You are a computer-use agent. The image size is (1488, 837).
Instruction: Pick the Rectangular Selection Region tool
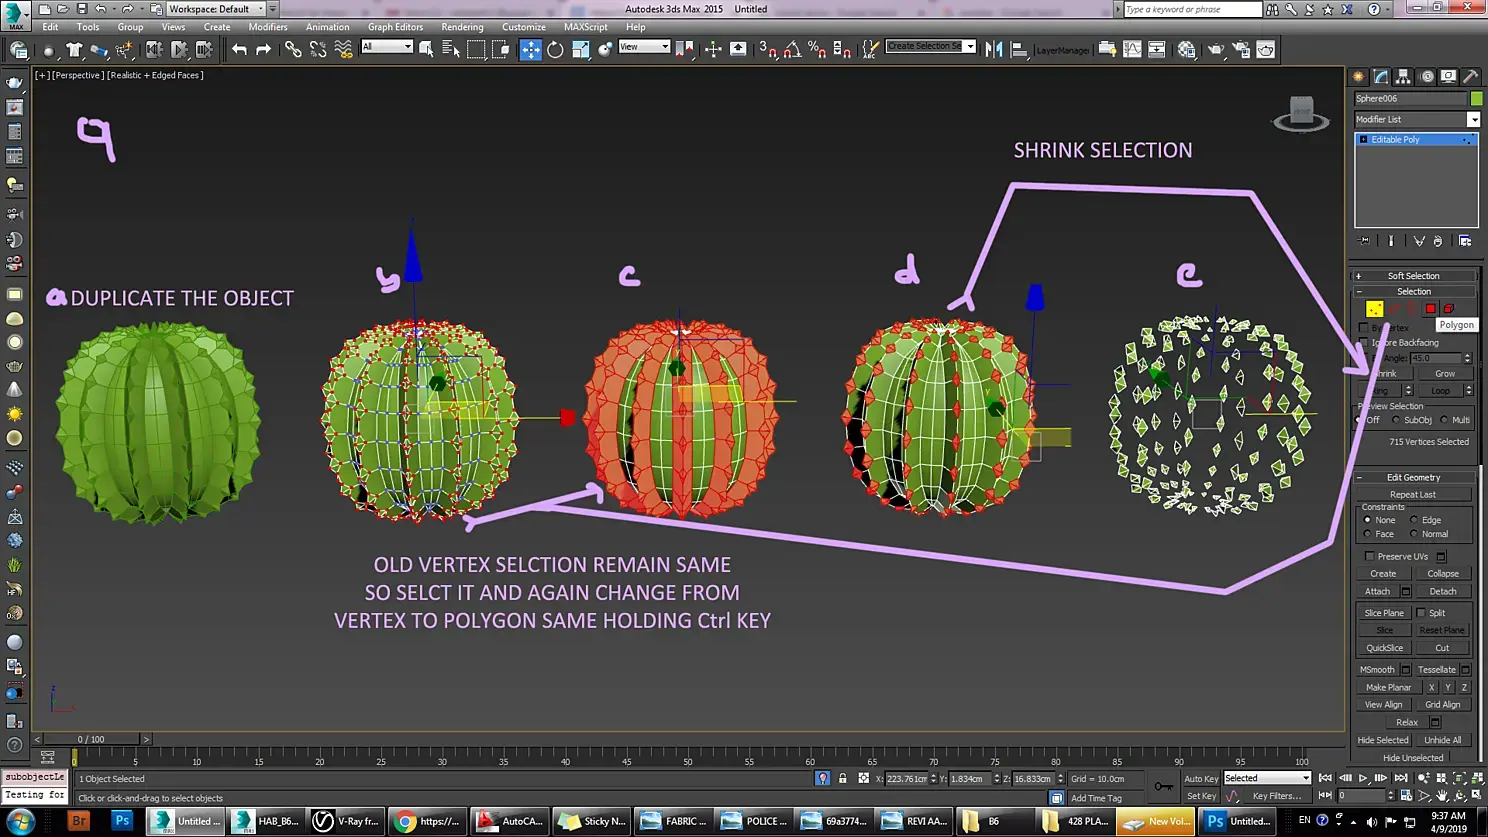coord(476,49)
